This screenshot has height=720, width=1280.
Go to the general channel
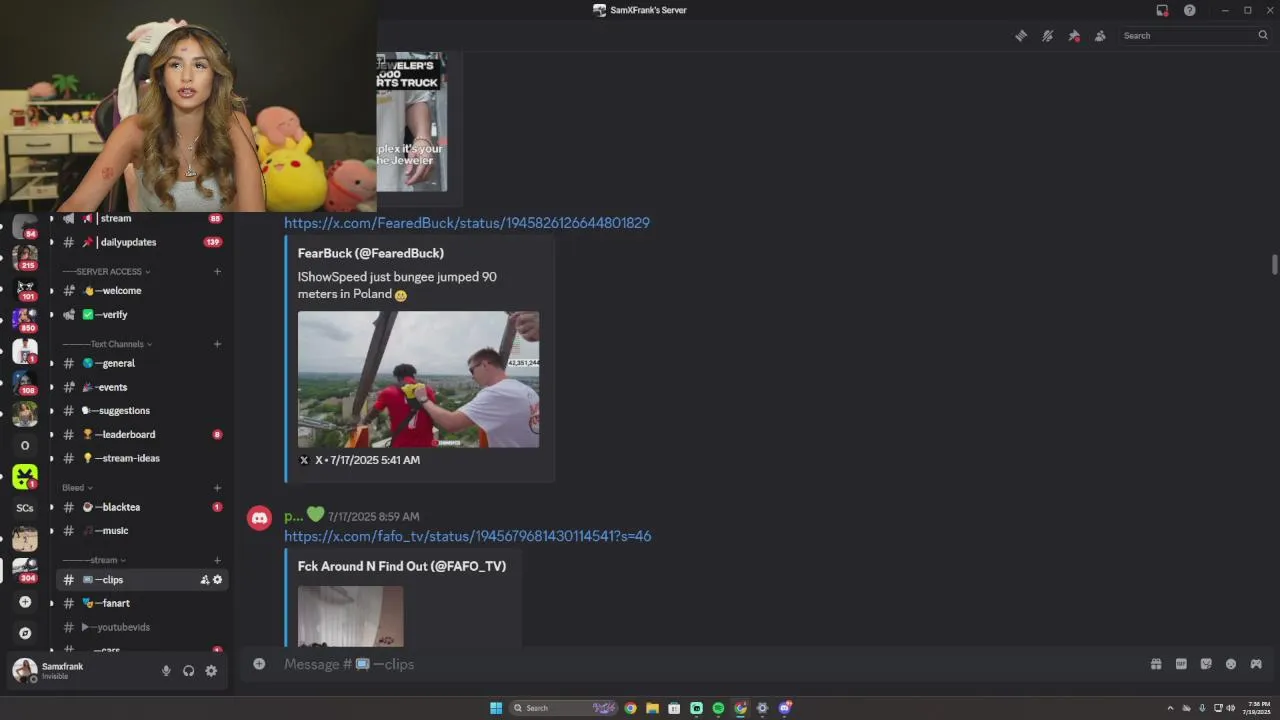click(142, 364)
